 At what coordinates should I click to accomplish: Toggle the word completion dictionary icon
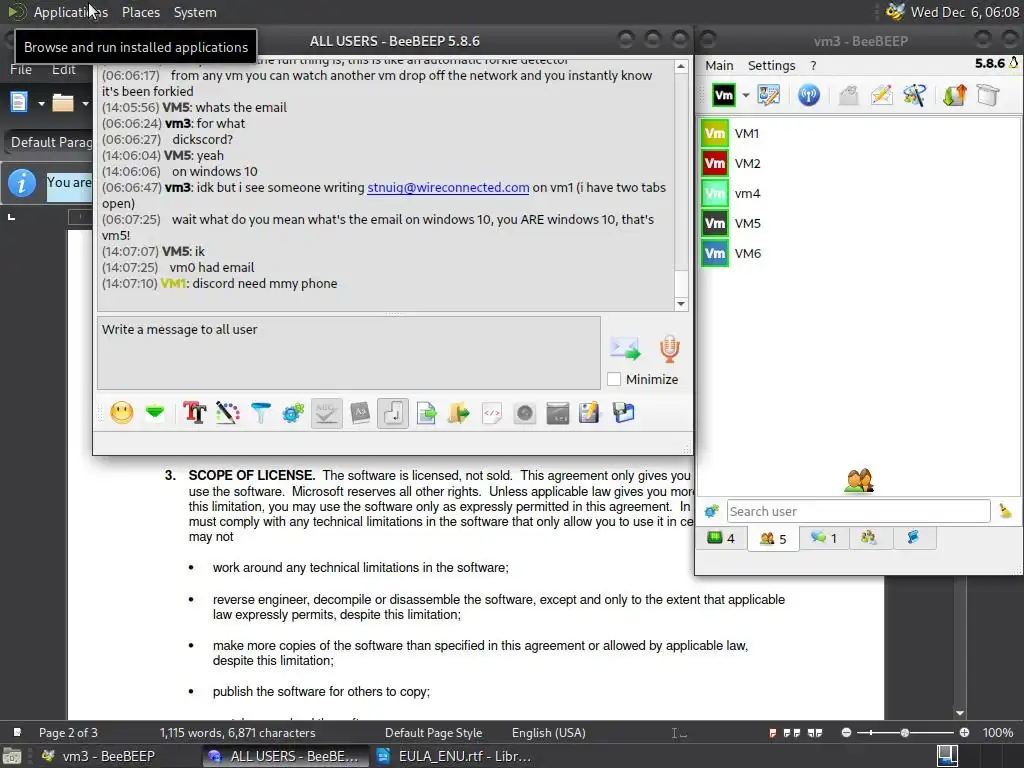click(360, 413)
